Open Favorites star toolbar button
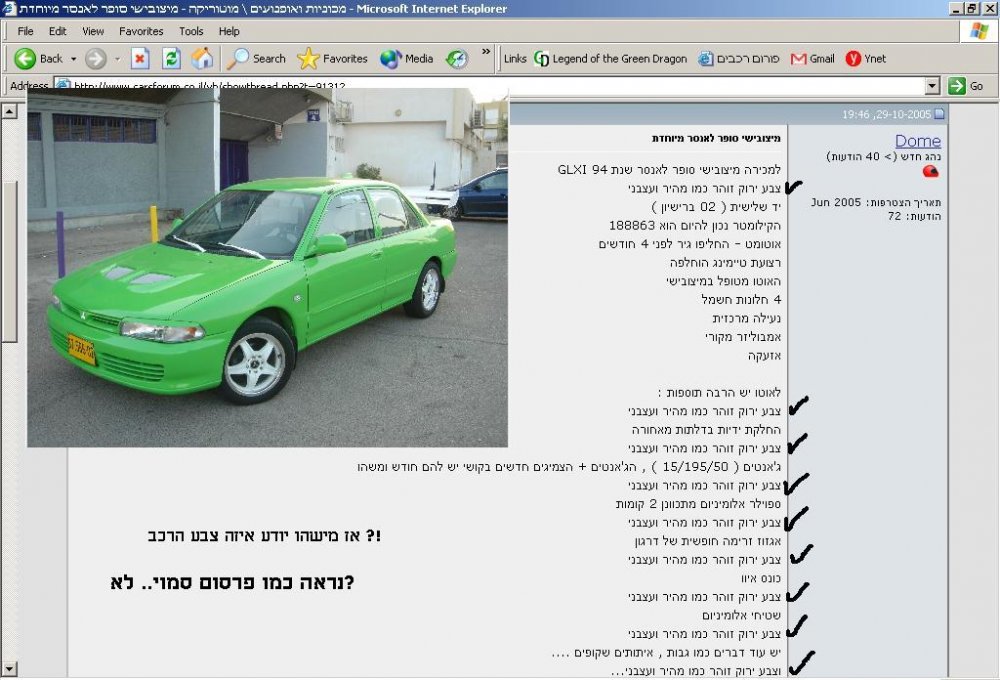The image size is (1000, 680). point(332,59)
